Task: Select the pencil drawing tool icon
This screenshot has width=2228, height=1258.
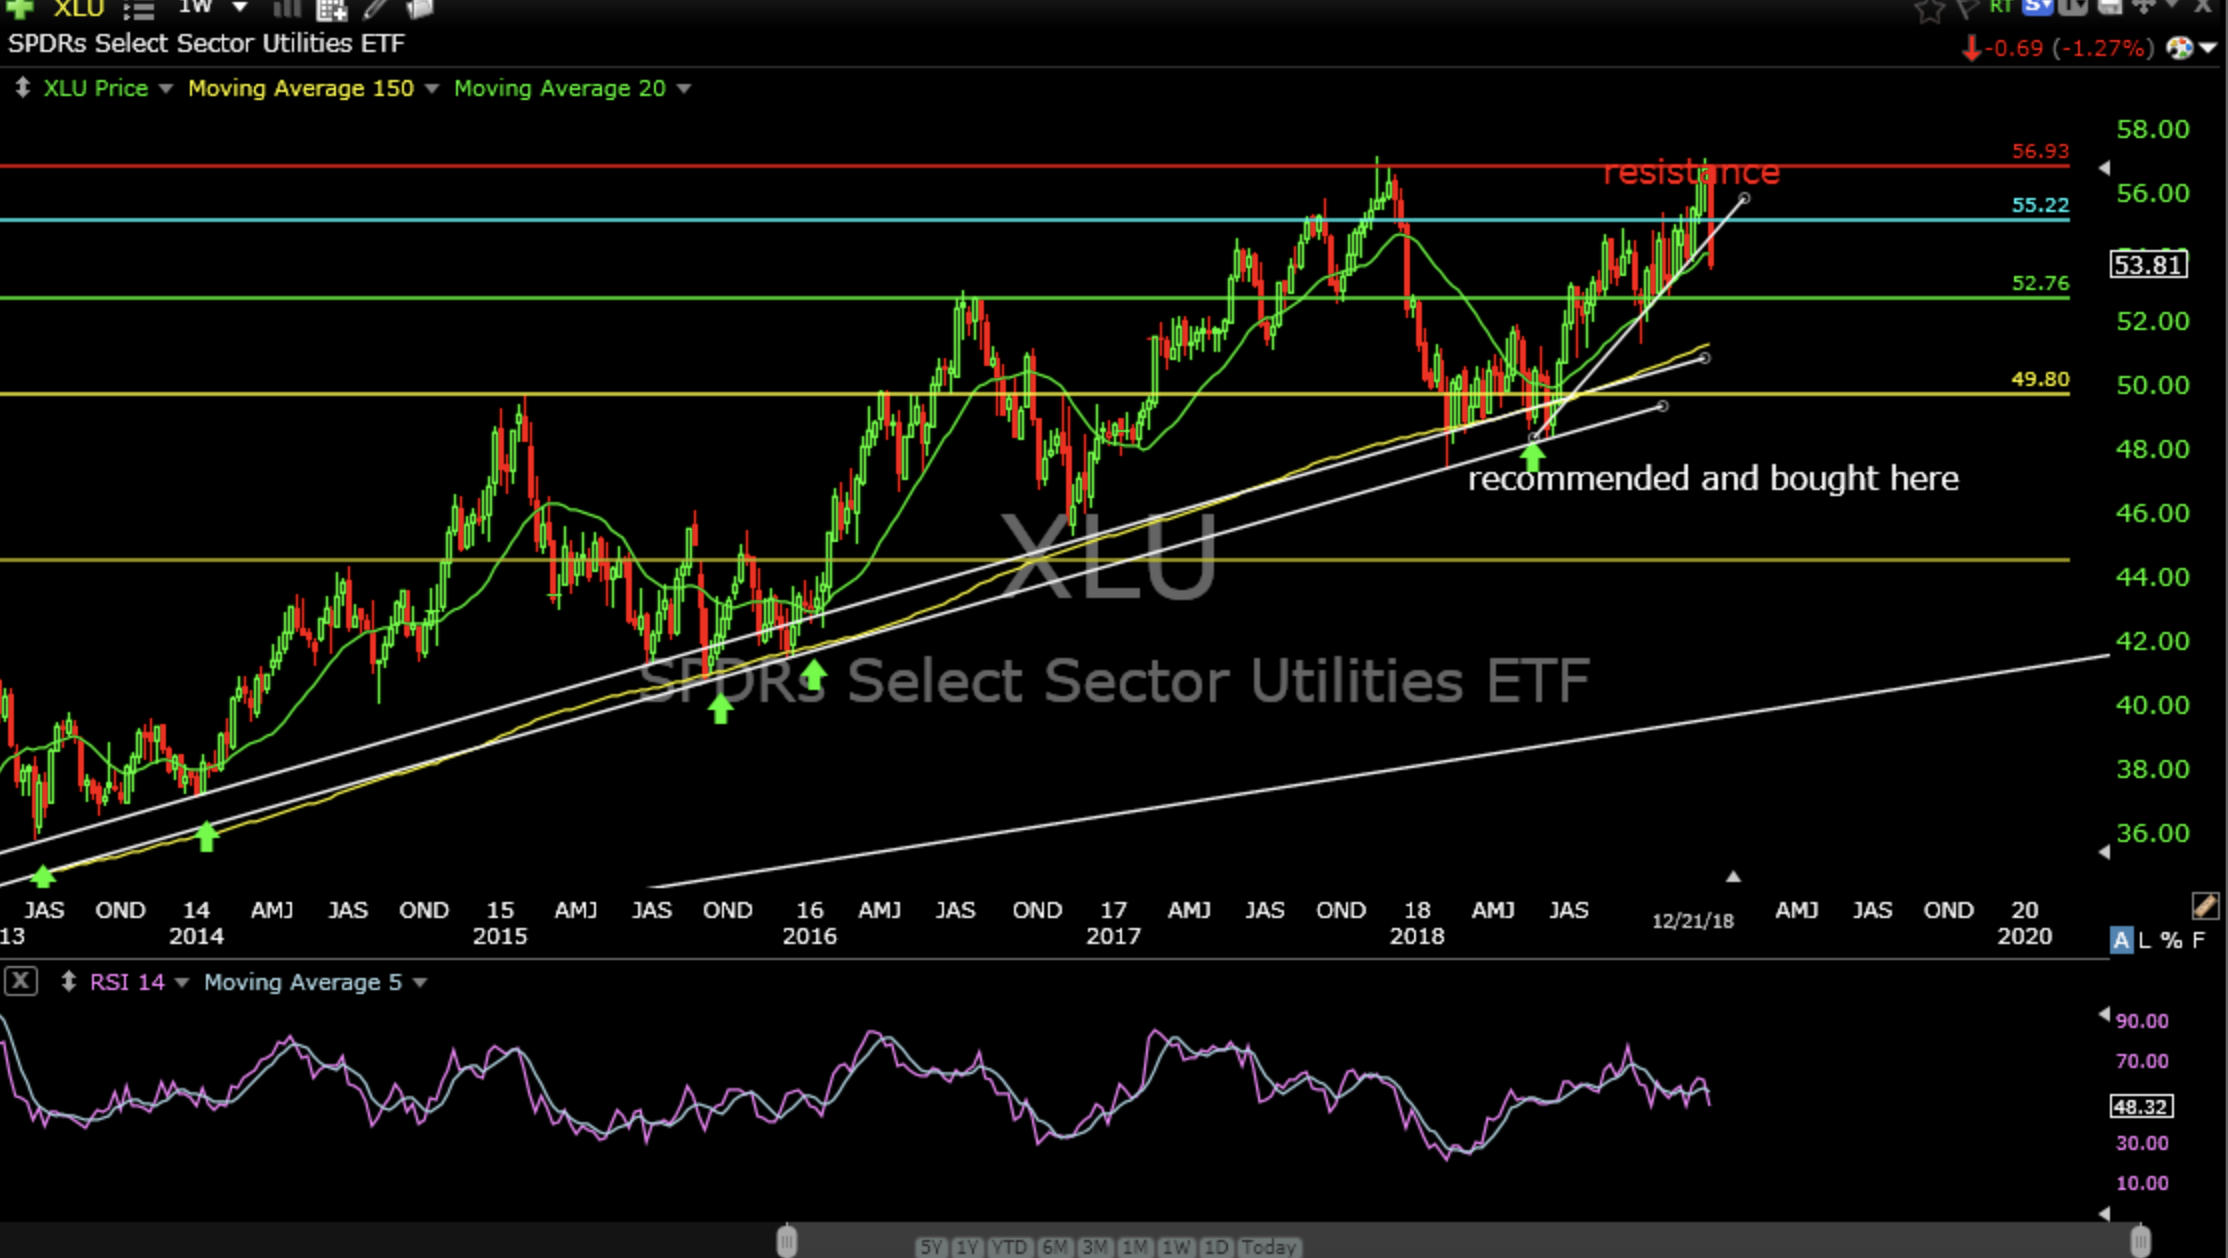Action: click(x=376, y=9)
